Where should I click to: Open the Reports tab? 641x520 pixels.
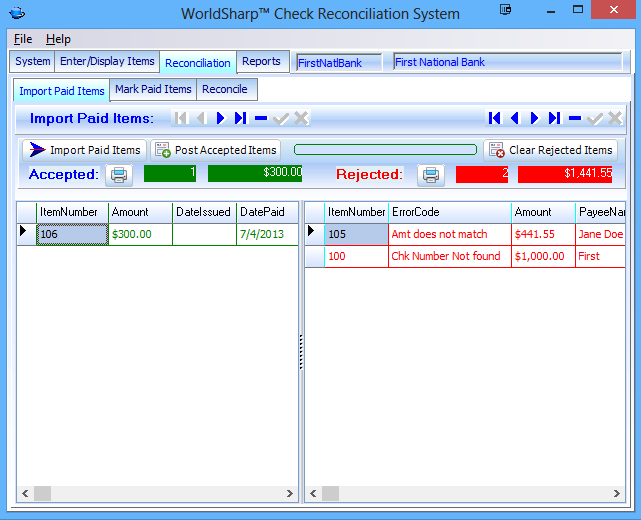pos(261,61)
